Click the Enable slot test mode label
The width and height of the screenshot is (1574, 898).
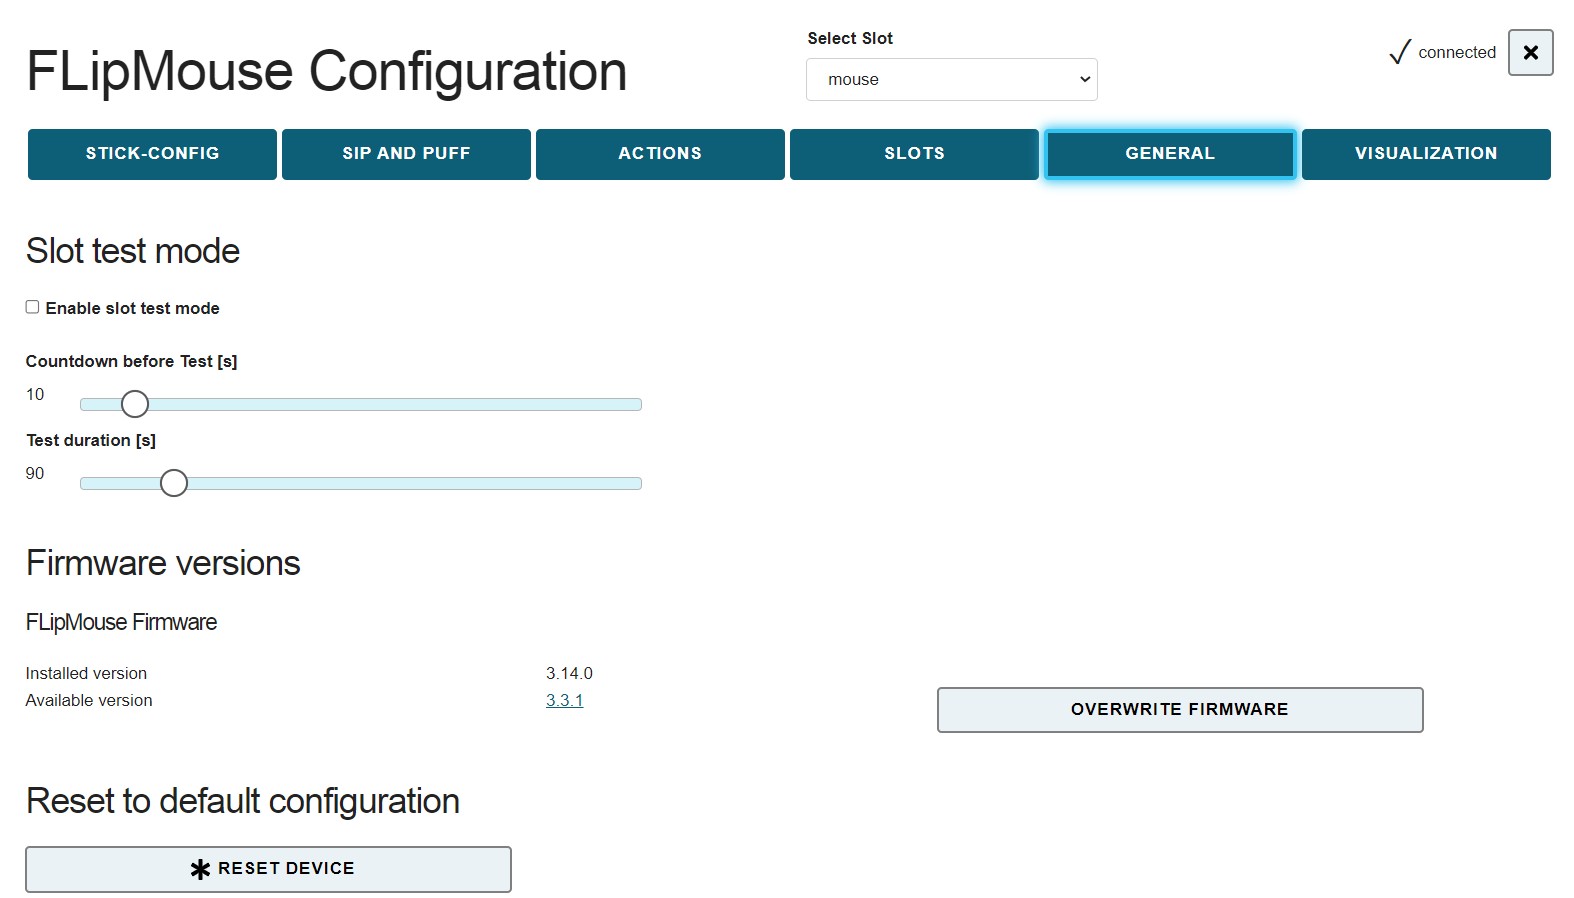pos(132,308)
